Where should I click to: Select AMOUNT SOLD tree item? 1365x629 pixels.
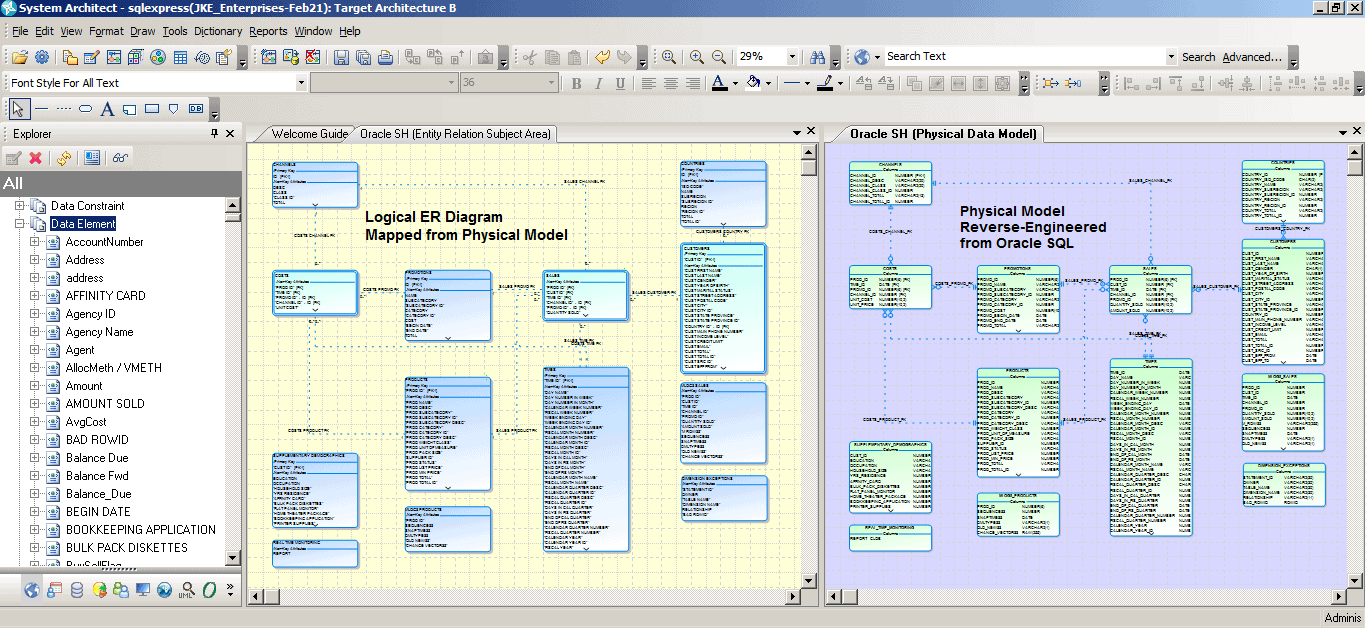pyautogui.click(x=104, y=404)
